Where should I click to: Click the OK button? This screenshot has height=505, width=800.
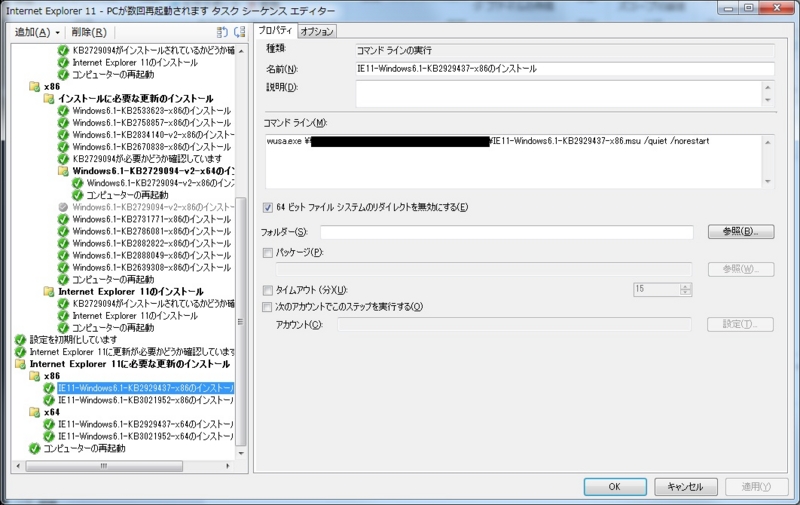[615, 487]
